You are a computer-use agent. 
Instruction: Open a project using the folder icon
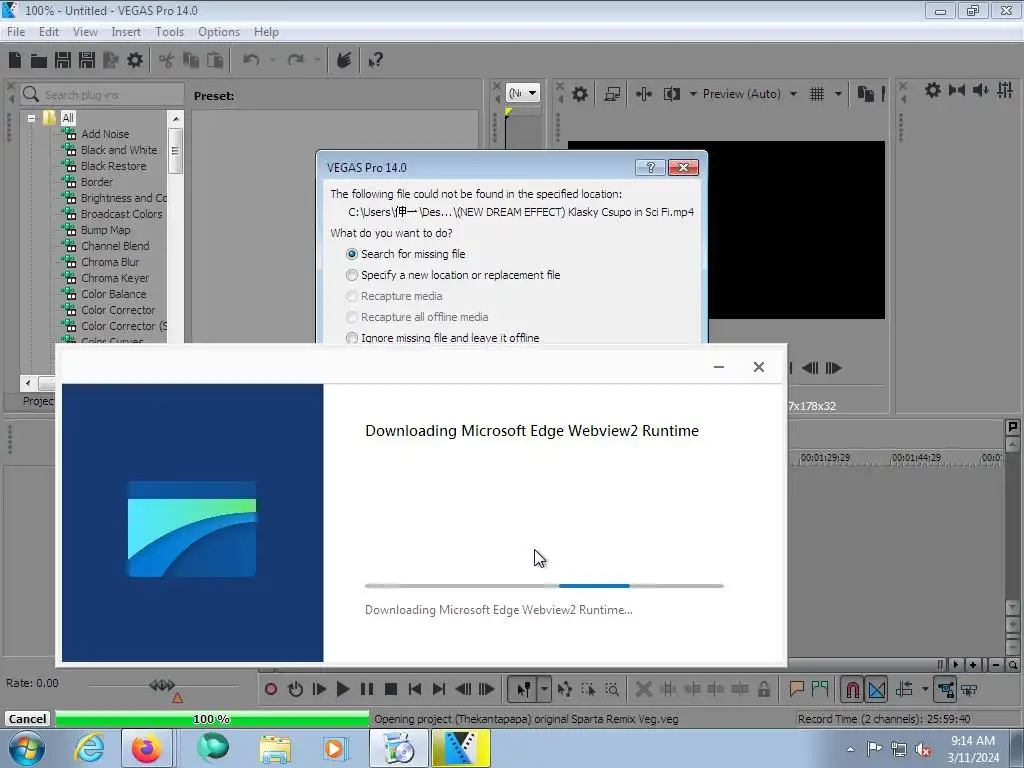(39, 61)
